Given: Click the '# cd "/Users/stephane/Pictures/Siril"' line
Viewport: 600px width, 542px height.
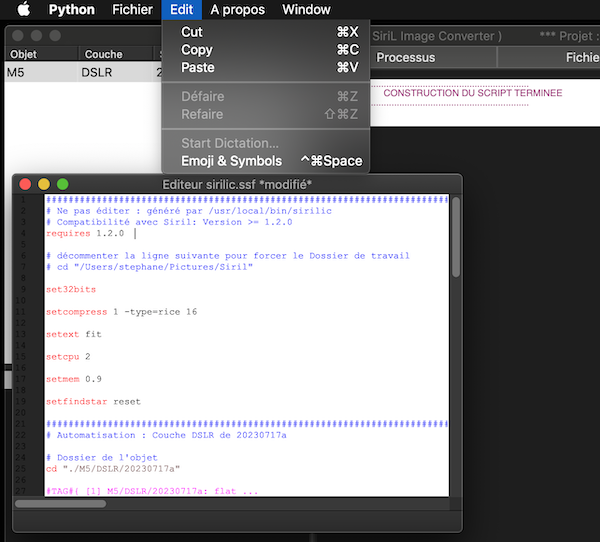Looking at the screenshot, I should tap(149, 267).
